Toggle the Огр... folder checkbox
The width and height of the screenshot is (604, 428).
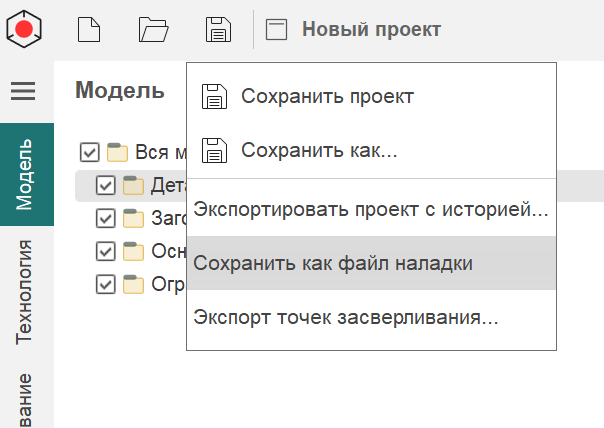(x=105, y=284)
